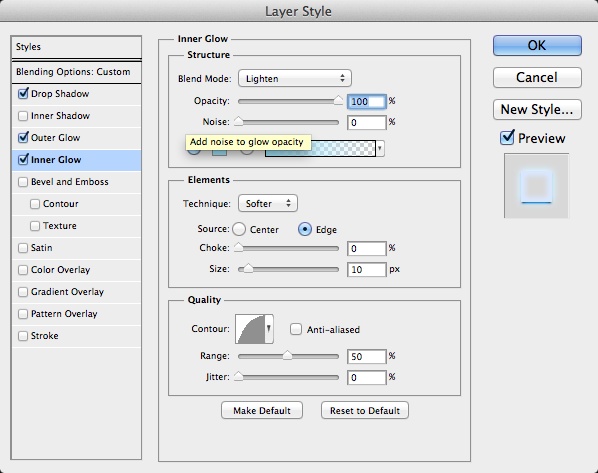
Task: Click the Range value field
Action: (367, 357)
